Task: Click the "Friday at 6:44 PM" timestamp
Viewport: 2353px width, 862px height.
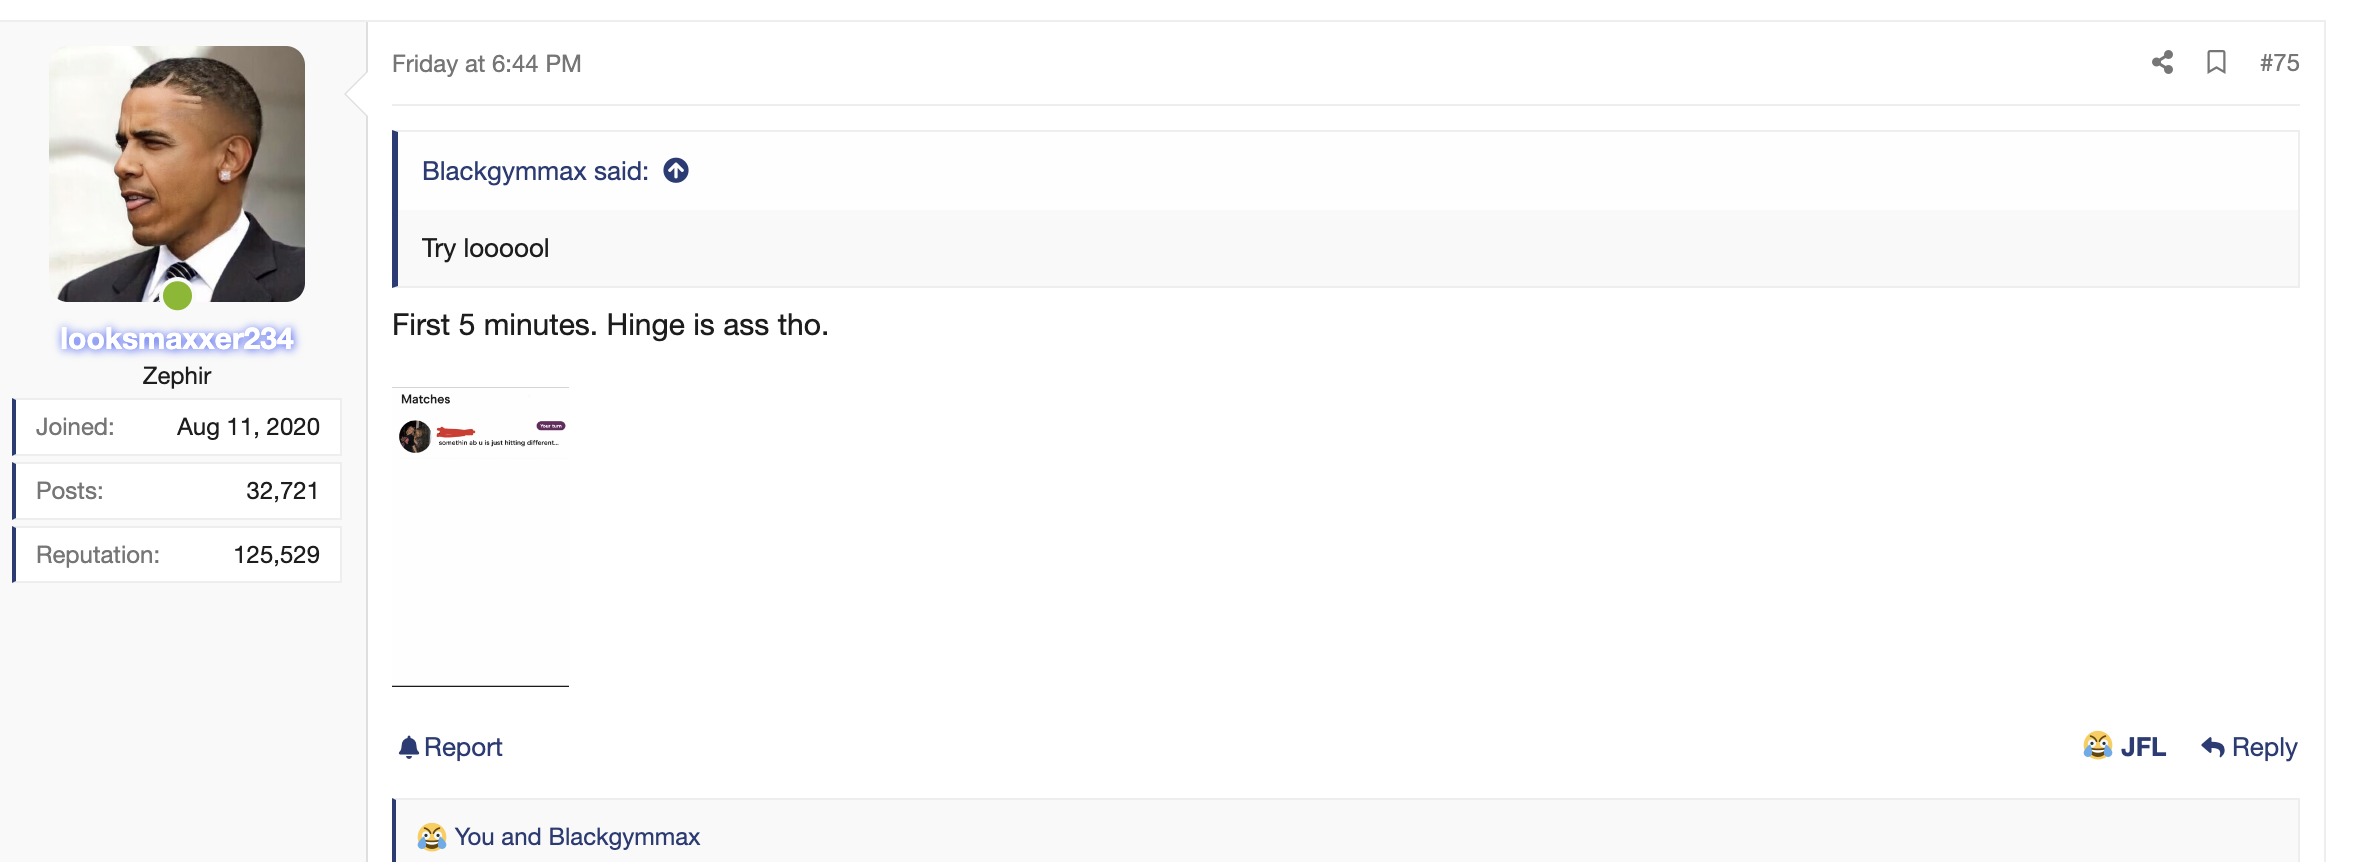Action: click(x=486, y=64)
